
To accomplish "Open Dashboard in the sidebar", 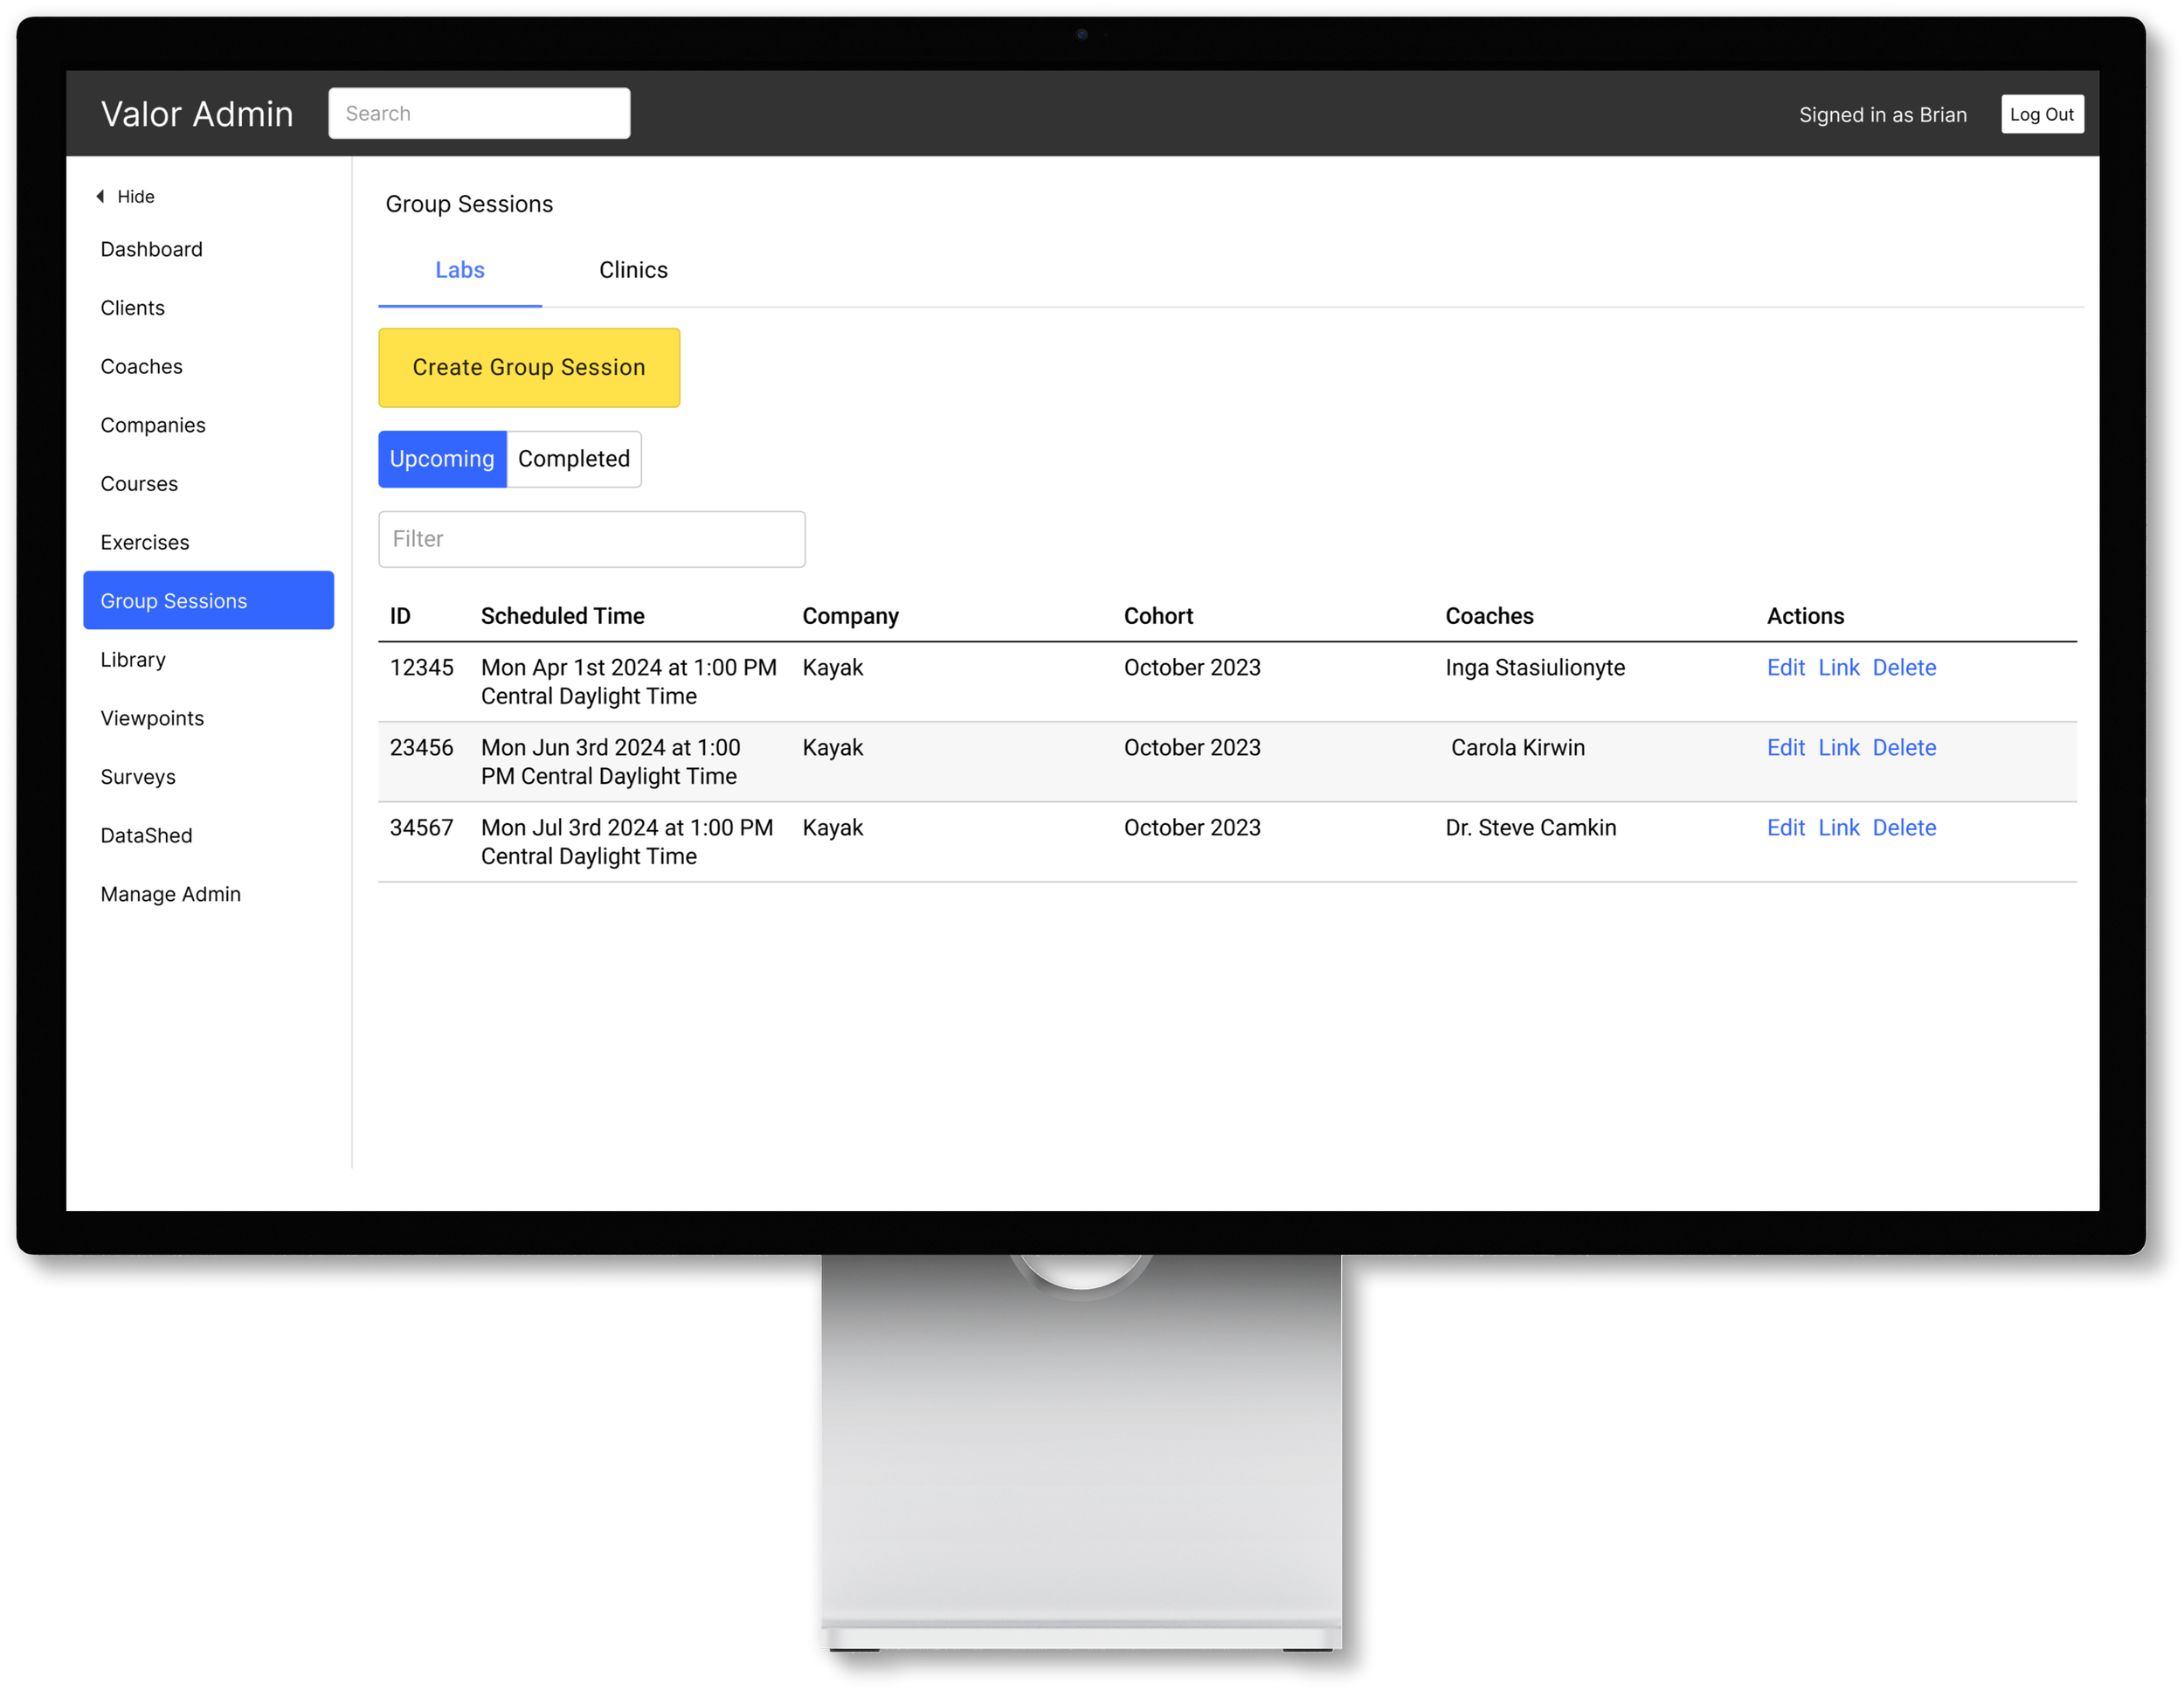I will tap(151, 249).
